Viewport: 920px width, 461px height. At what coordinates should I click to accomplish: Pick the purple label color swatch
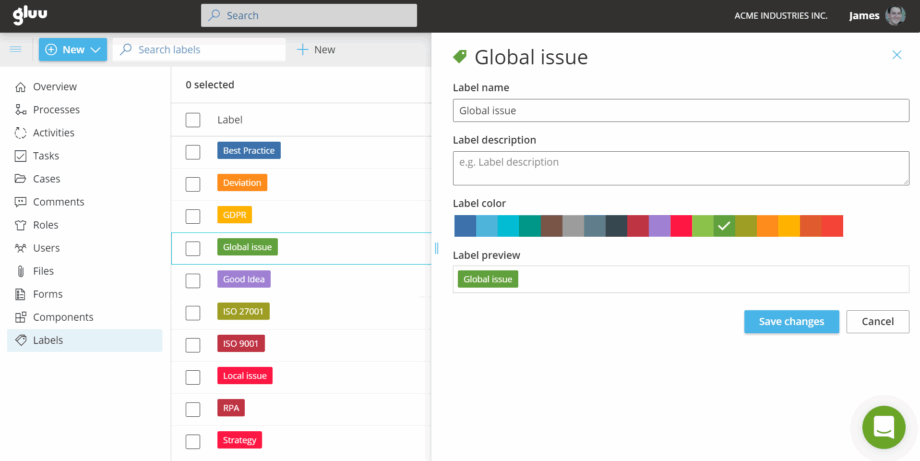click(660, 226)
